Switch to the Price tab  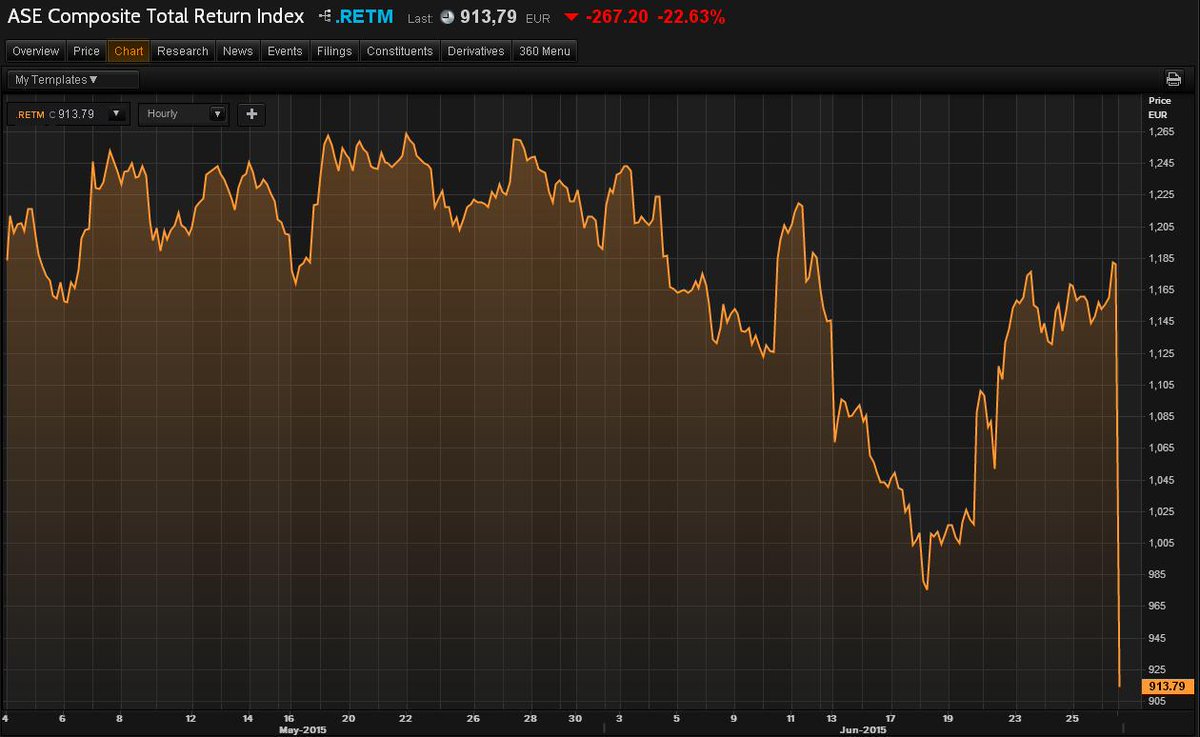coord(86,51)
